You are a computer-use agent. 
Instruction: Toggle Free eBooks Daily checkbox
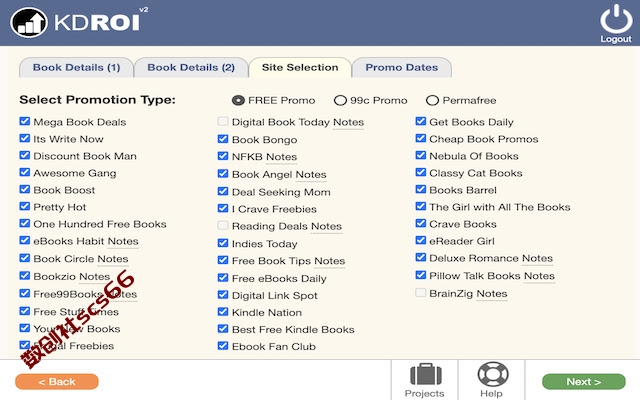[x=223, y=278]
